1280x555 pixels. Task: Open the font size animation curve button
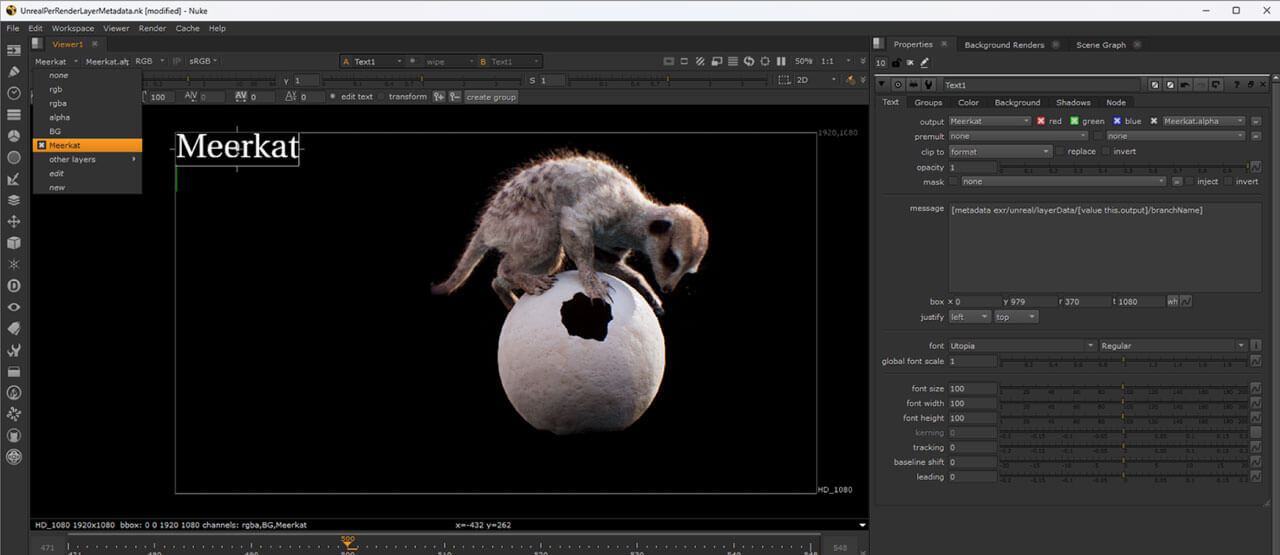1256,389
